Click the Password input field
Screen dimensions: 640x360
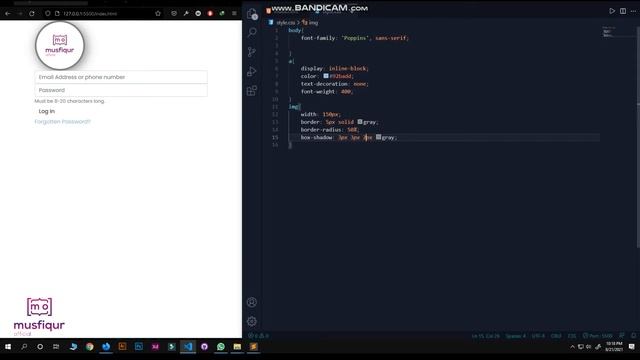point(121,90)
